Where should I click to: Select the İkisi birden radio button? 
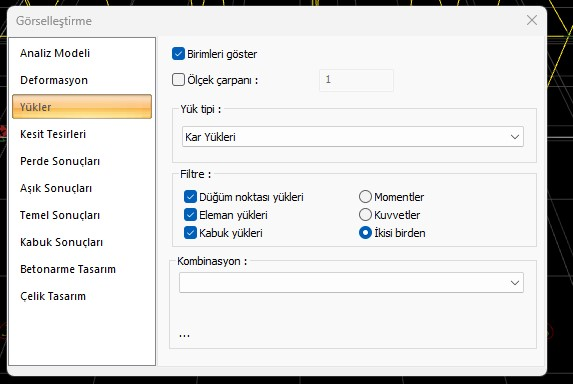(x=365, y=233)
